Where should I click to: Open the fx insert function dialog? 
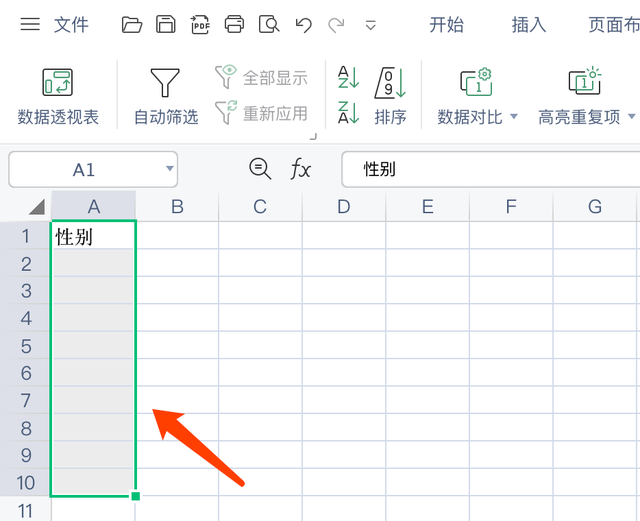pyautogui.click(x=301, y=169)
